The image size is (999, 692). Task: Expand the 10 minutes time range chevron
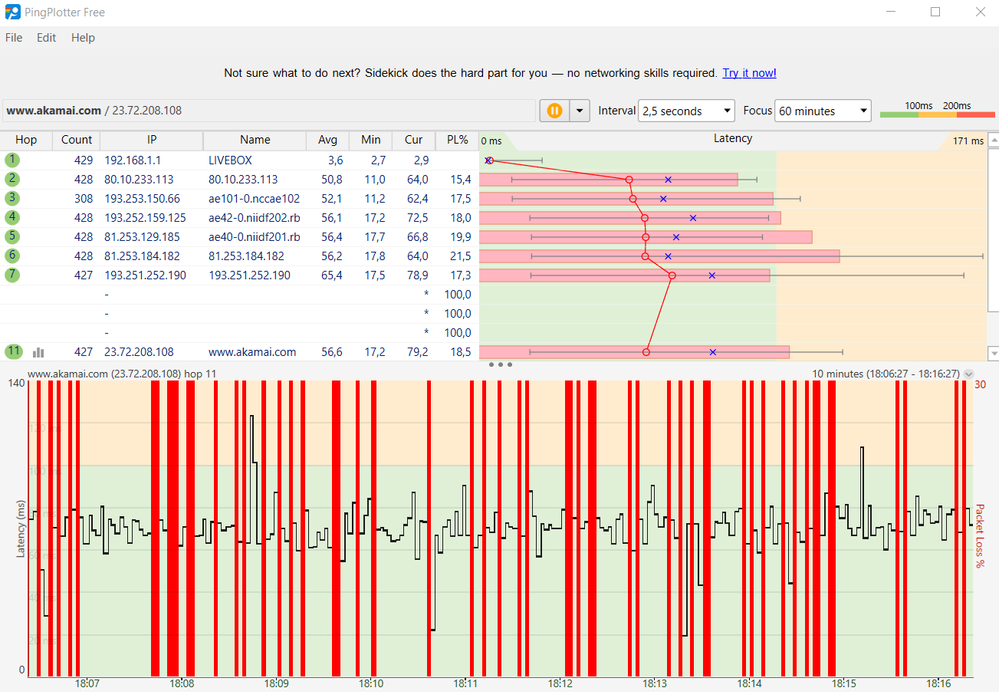pyautogui.click(x=968, y=374)
